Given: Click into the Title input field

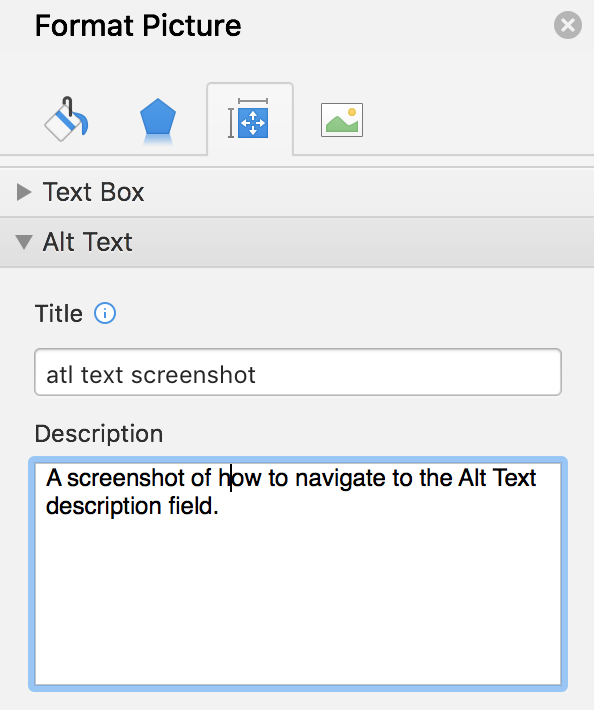Looking at the screenshot, I should [298, 372].
